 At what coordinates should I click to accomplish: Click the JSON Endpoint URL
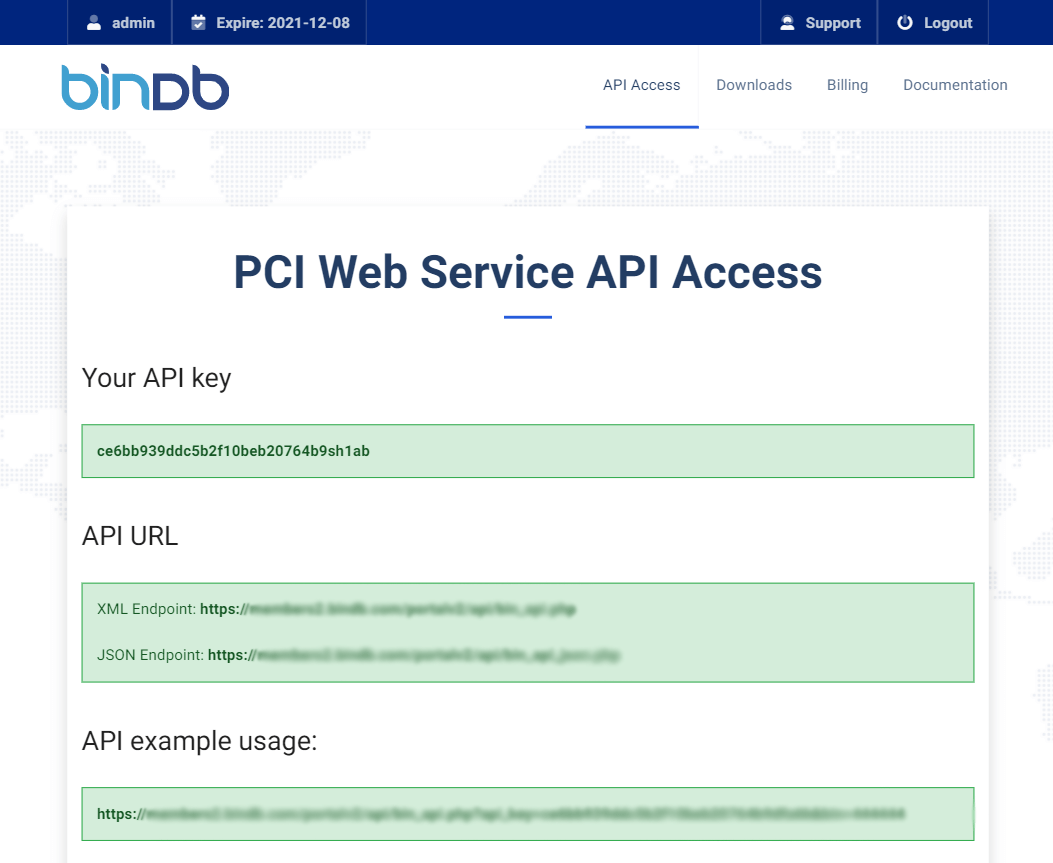(x=414, y=656)
